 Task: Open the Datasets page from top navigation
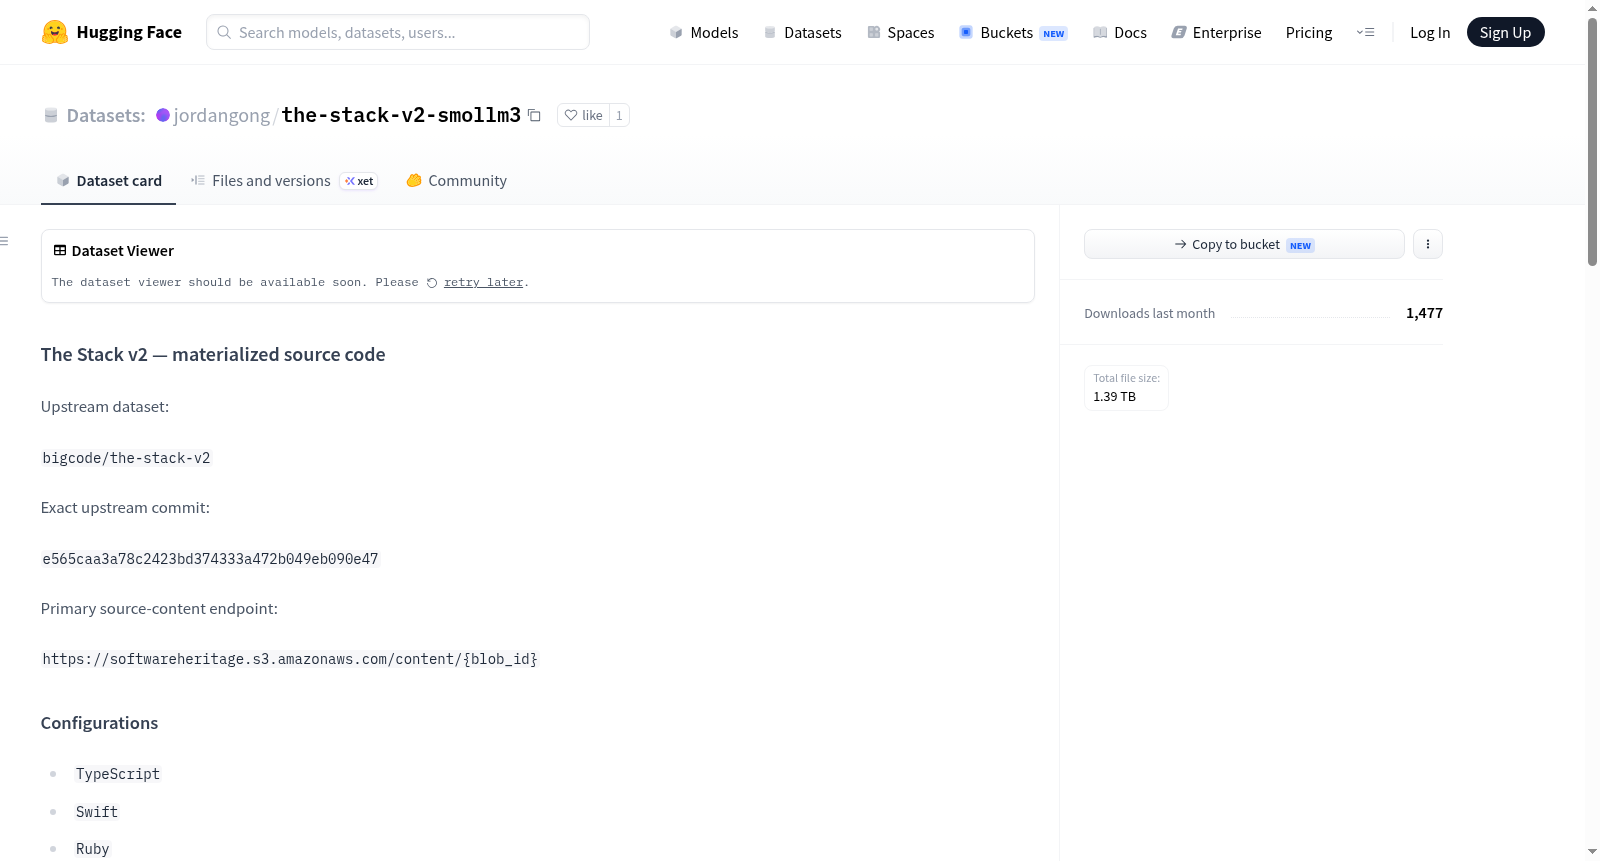[x=803, y=32]
